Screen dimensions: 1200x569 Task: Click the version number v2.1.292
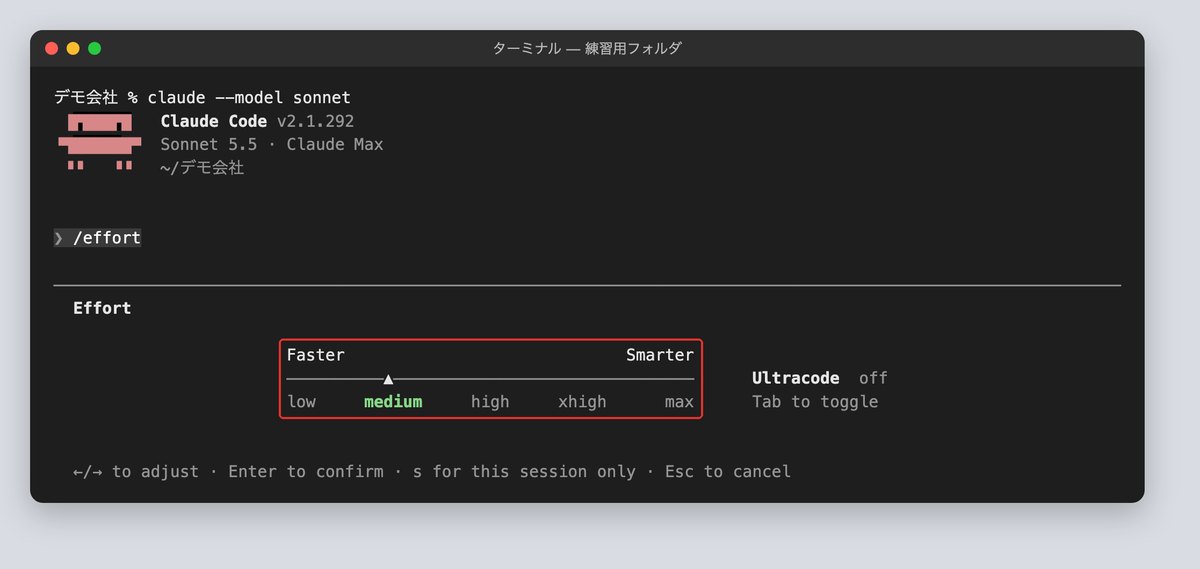(x=315, y=121)
